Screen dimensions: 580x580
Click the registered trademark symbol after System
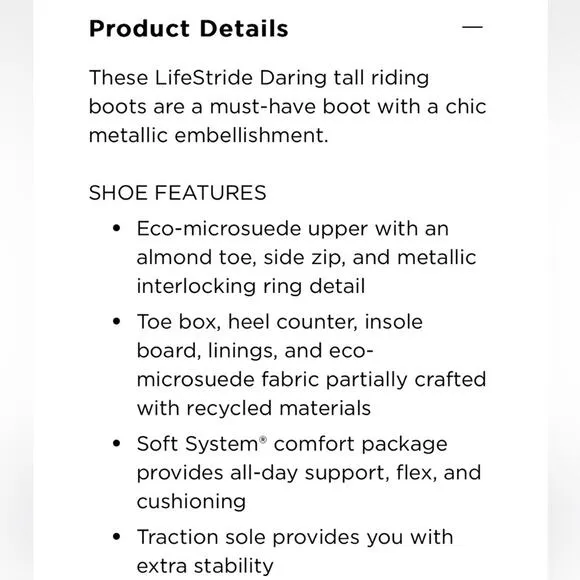pos(263,439)
